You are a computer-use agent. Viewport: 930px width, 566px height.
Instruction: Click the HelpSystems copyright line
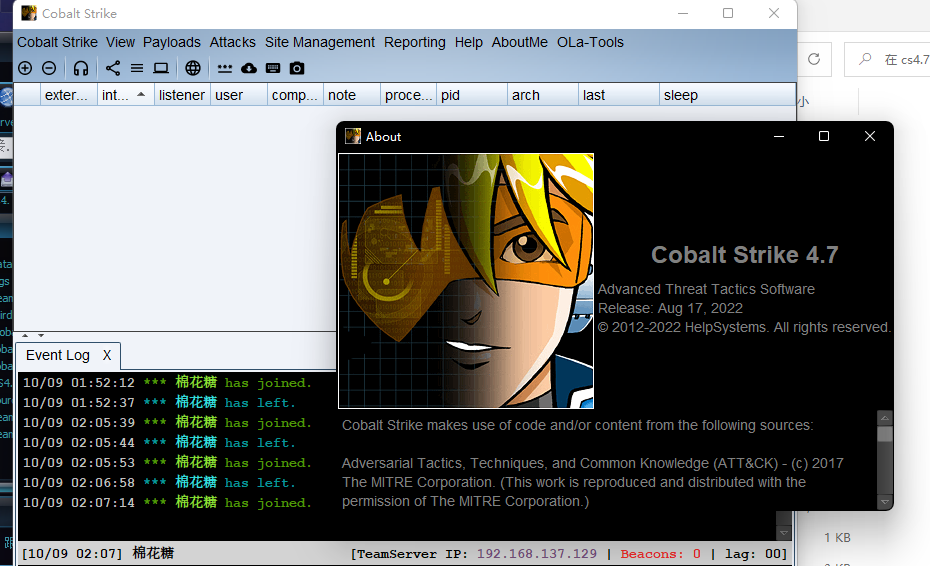744,327
